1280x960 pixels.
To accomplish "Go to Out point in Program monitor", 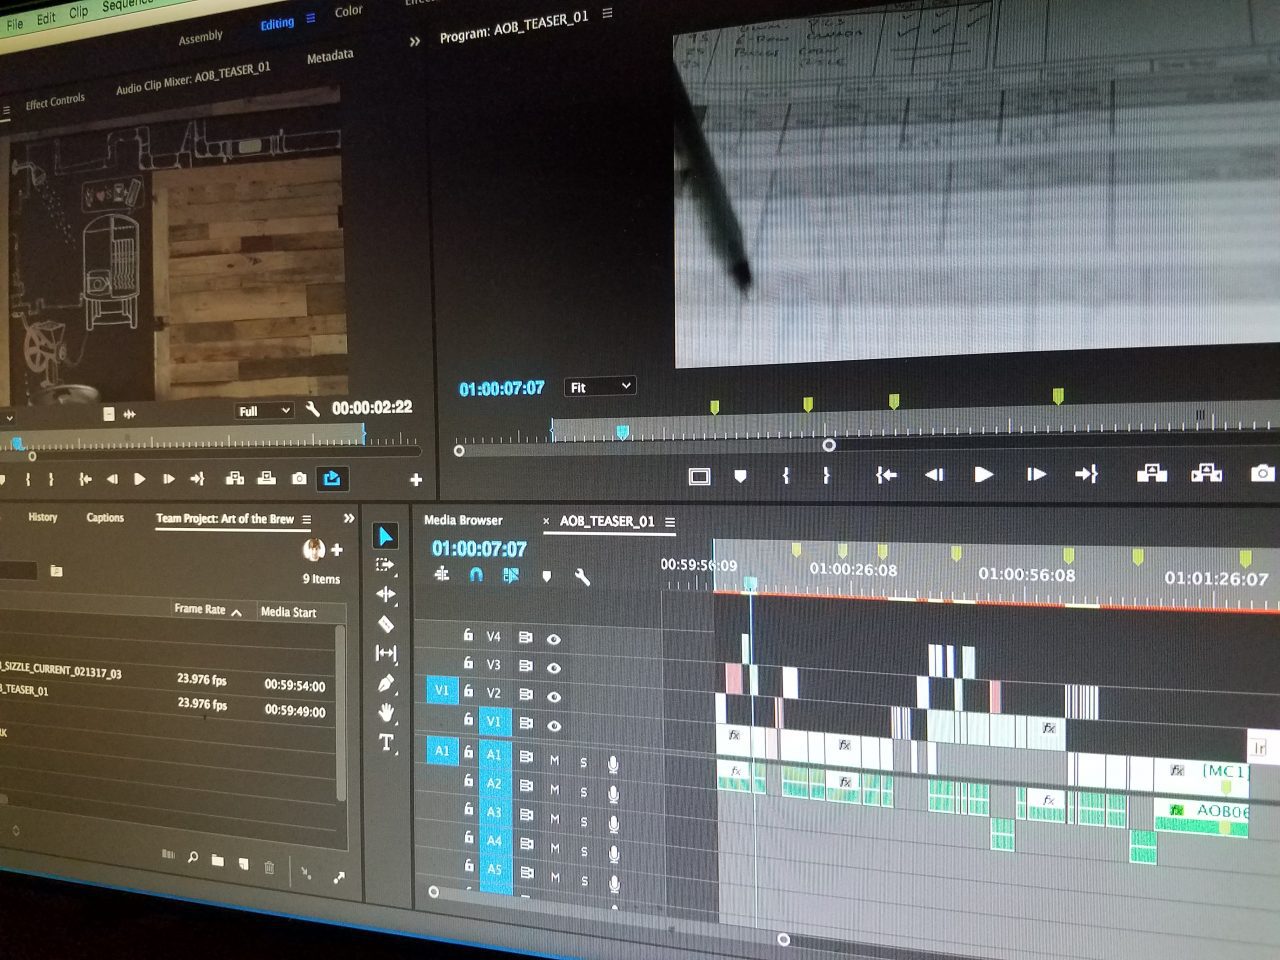I will pyautogui.click(x=1086, y=474).
